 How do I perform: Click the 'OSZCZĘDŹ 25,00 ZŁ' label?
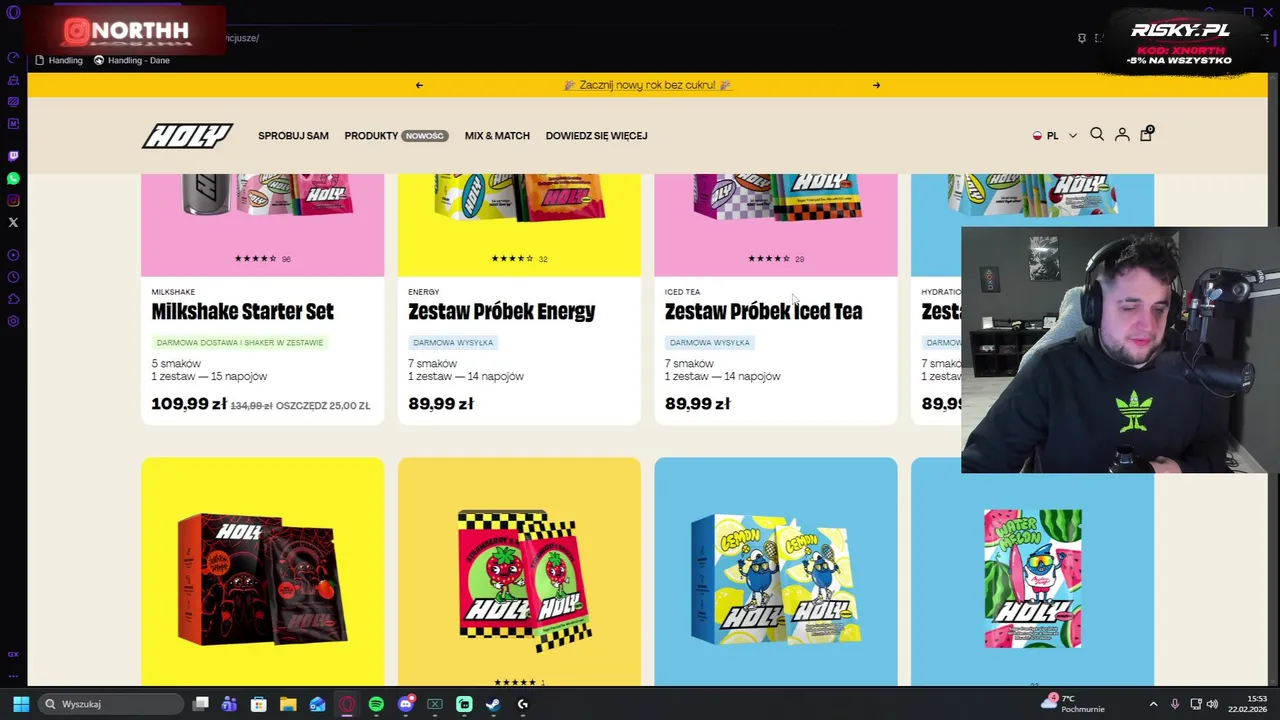[x=323, y=406]
